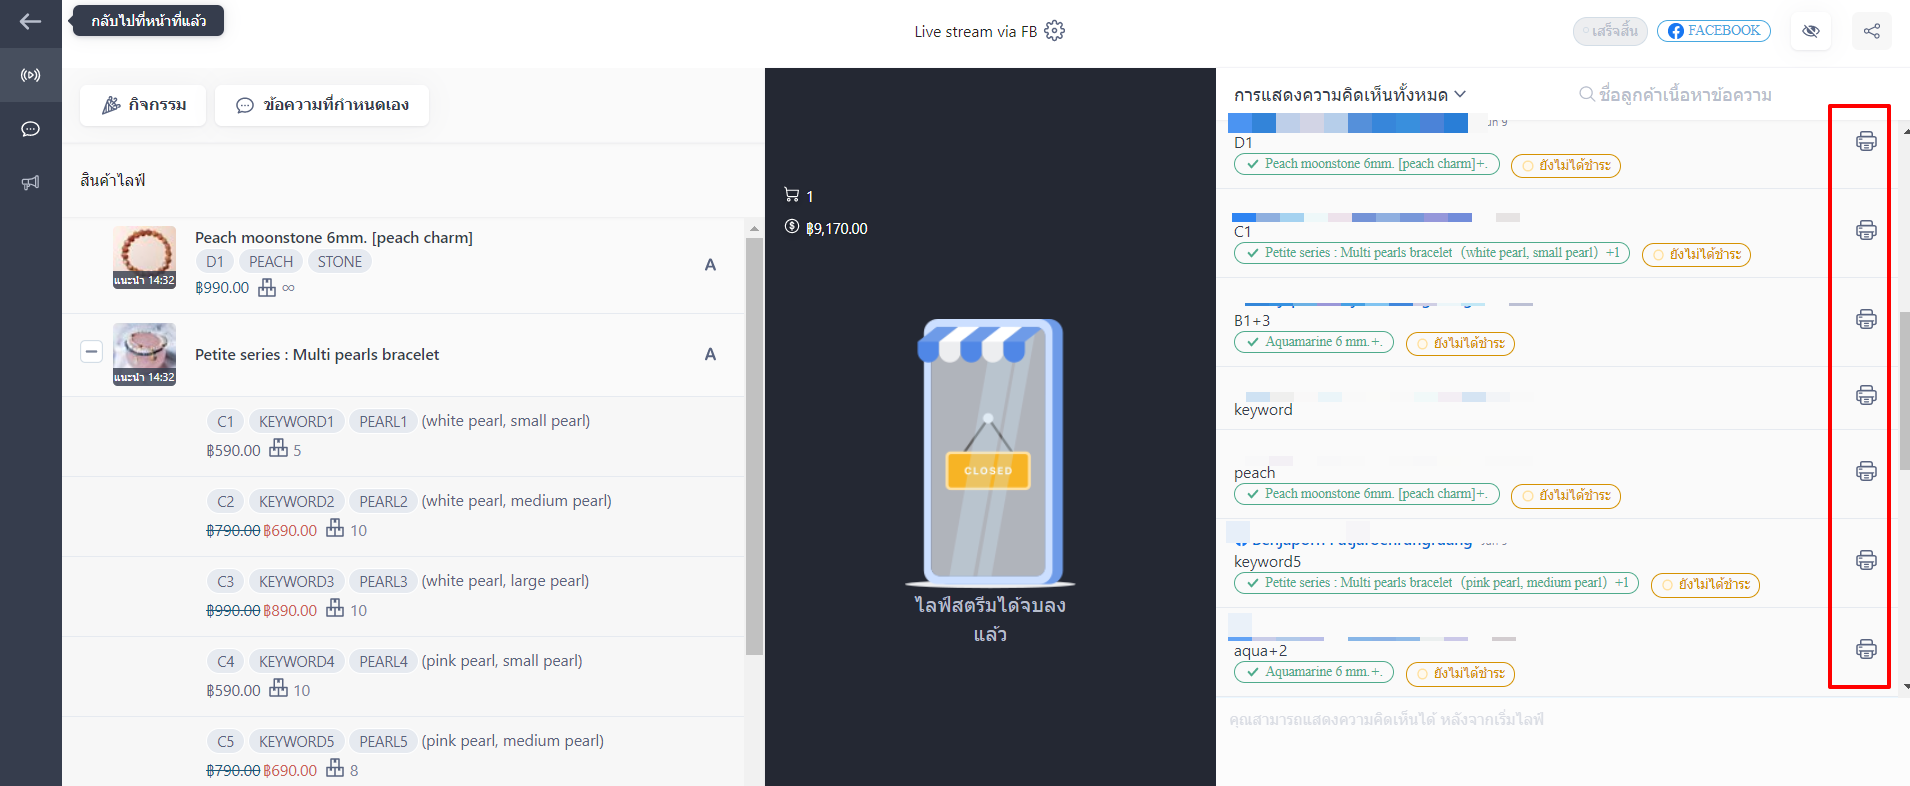The width and height of the screenshot is (1910, 786).
Task: Click the Peach moonstone product thumbnail
Action: (x=144, y=257)
